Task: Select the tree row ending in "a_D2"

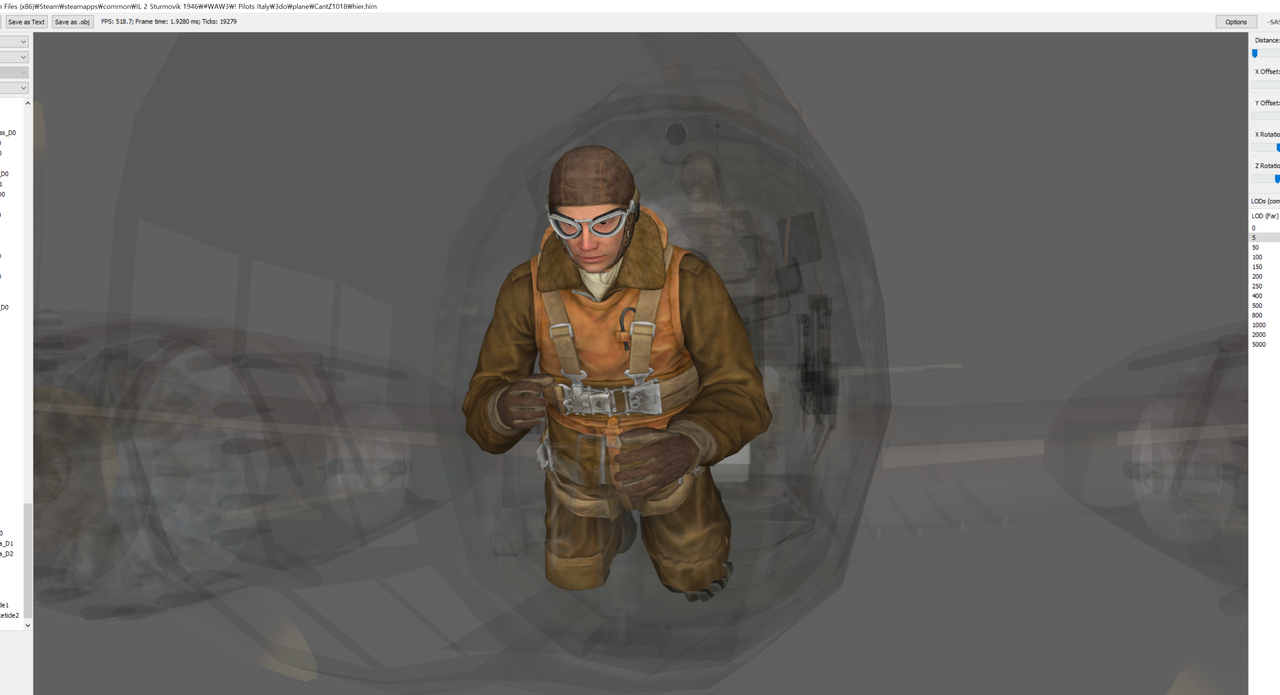Action: (7, 553)
